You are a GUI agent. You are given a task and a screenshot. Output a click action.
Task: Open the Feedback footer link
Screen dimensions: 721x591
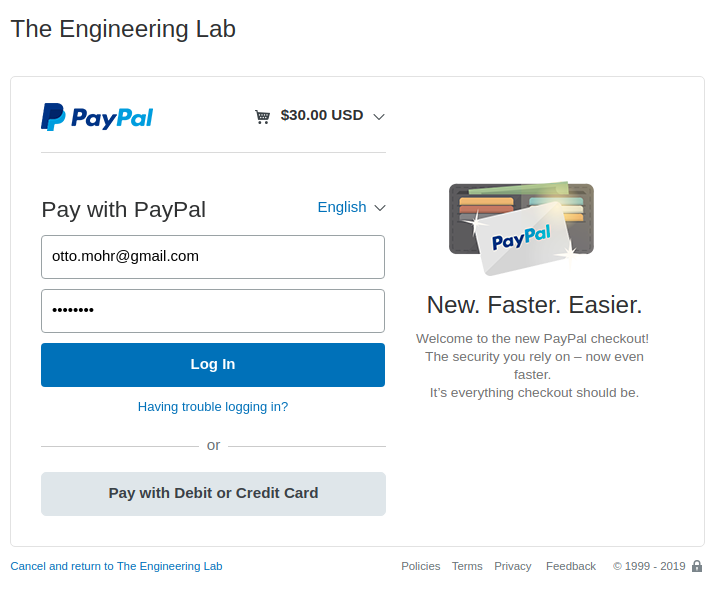(x=571, y=566)
